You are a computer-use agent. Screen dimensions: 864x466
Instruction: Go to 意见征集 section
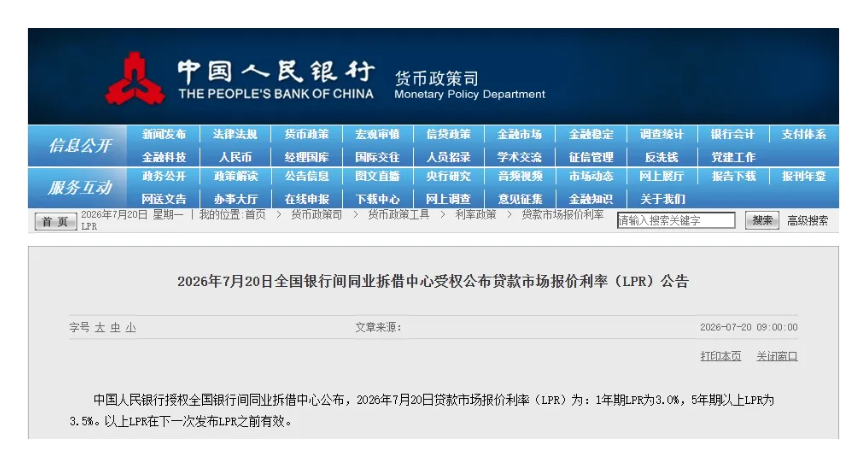click(x=519, y=199)
